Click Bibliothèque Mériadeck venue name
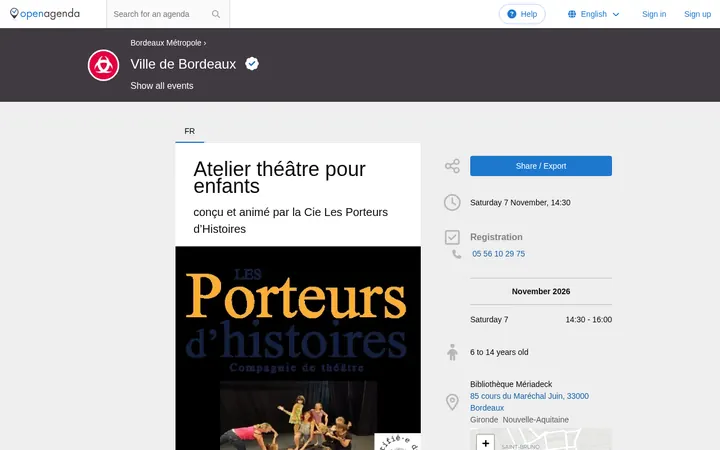 (x=511, y=384)
